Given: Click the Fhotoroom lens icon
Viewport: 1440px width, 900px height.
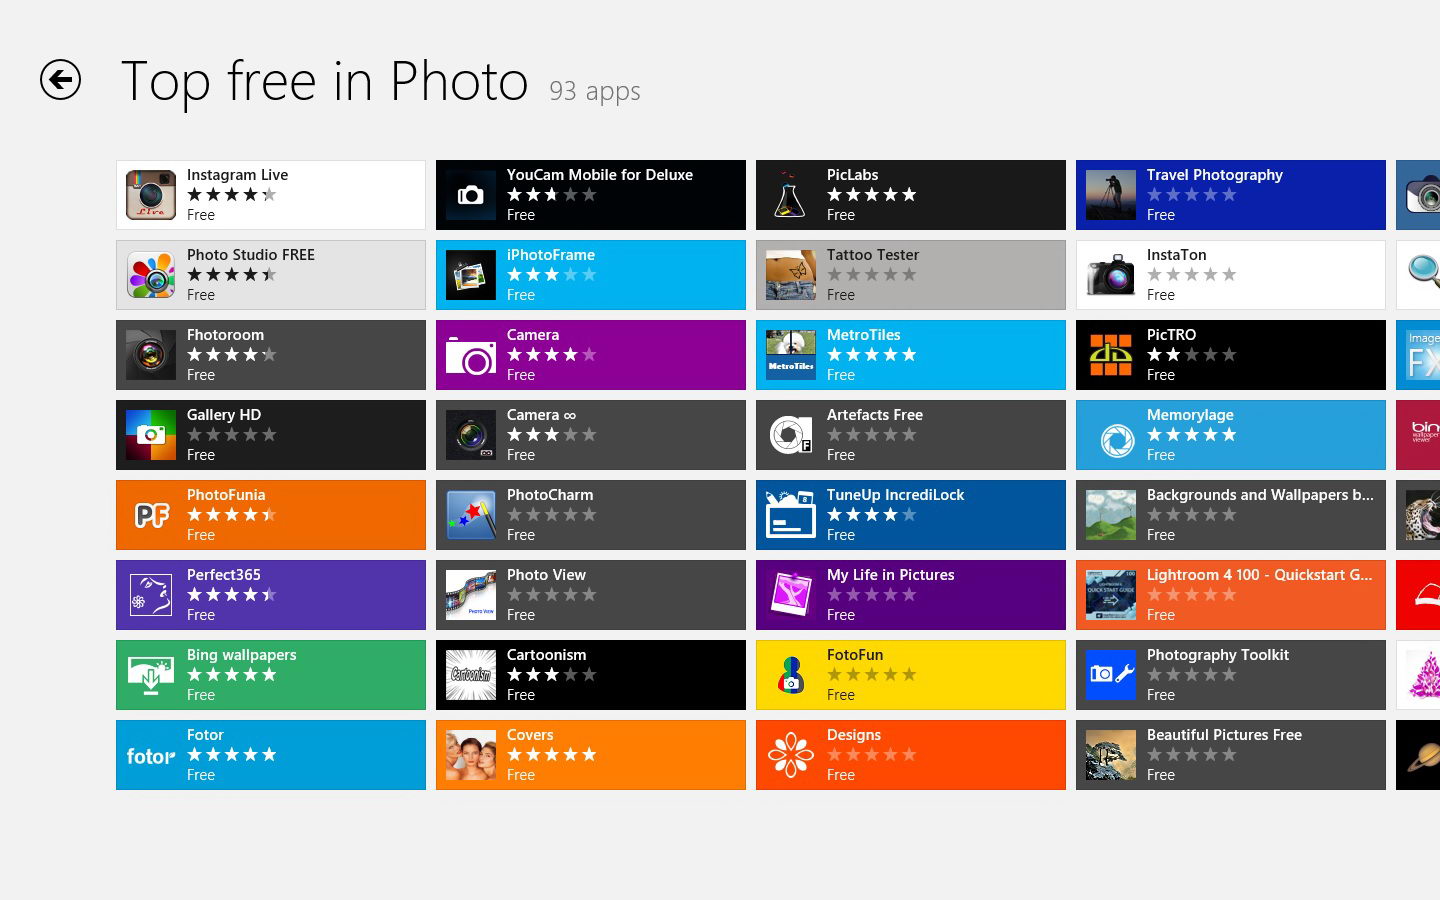Looking at the screenshot, I should pyautogui.click(x=151, y=355).
